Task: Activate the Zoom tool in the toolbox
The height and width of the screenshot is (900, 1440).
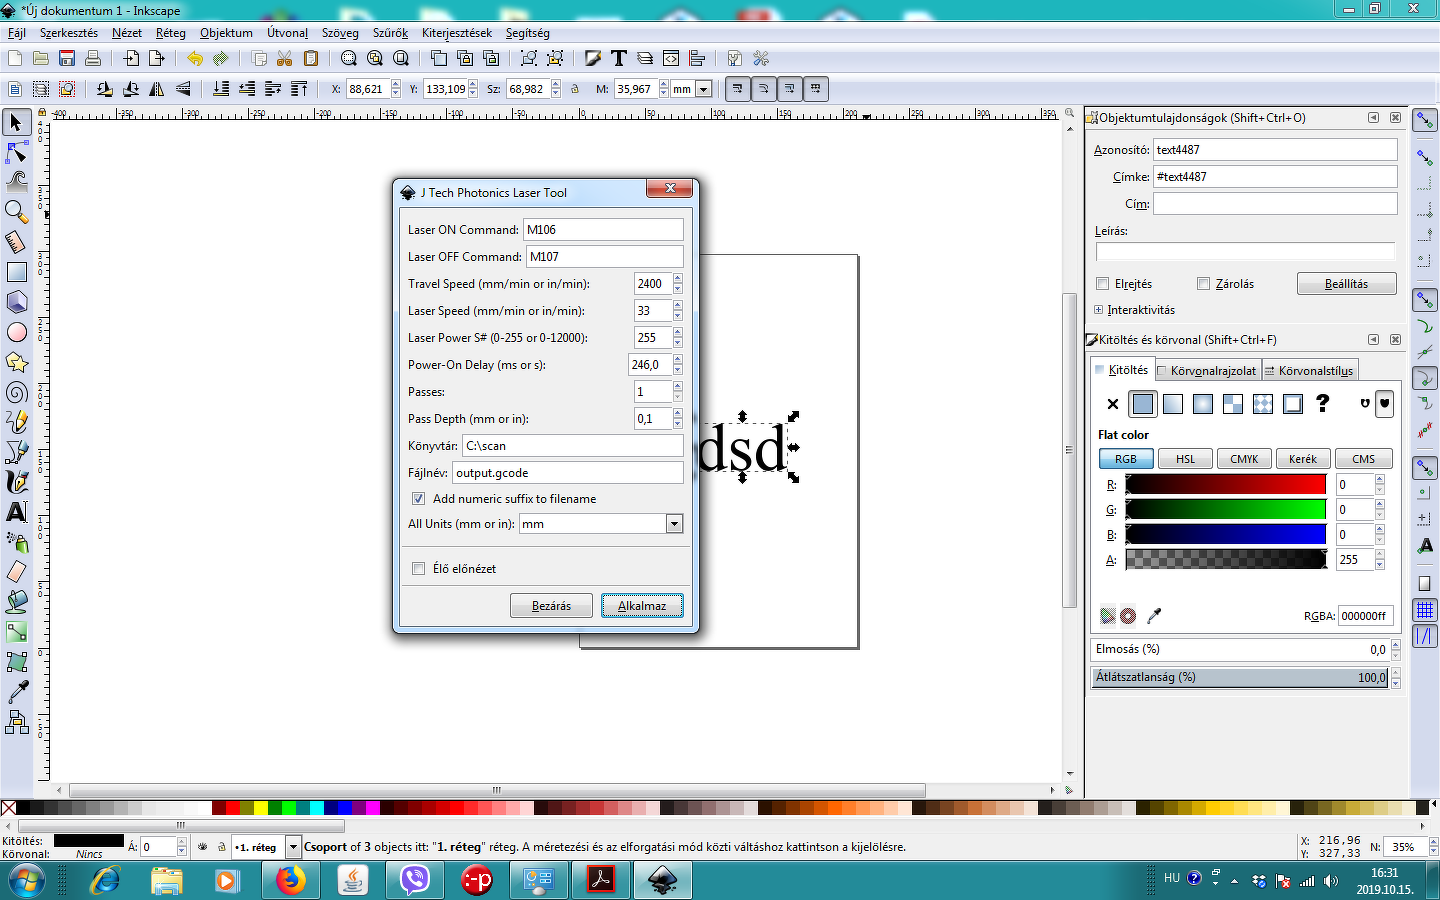Action: (17, 212)
